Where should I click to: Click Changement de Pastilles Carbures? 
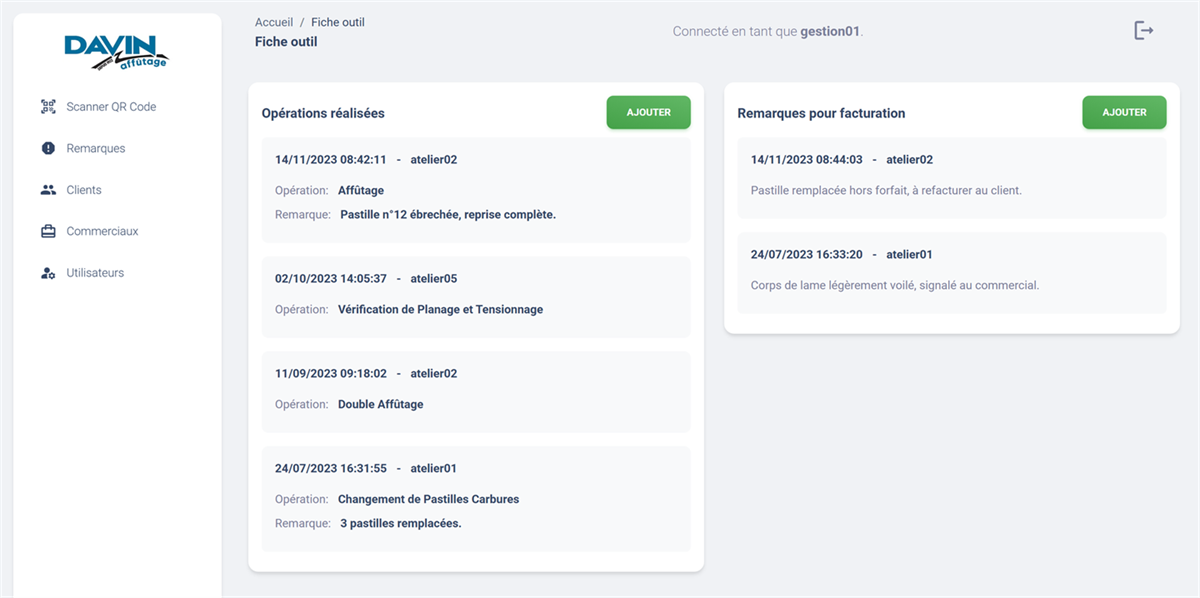click(x=429, y=499)
